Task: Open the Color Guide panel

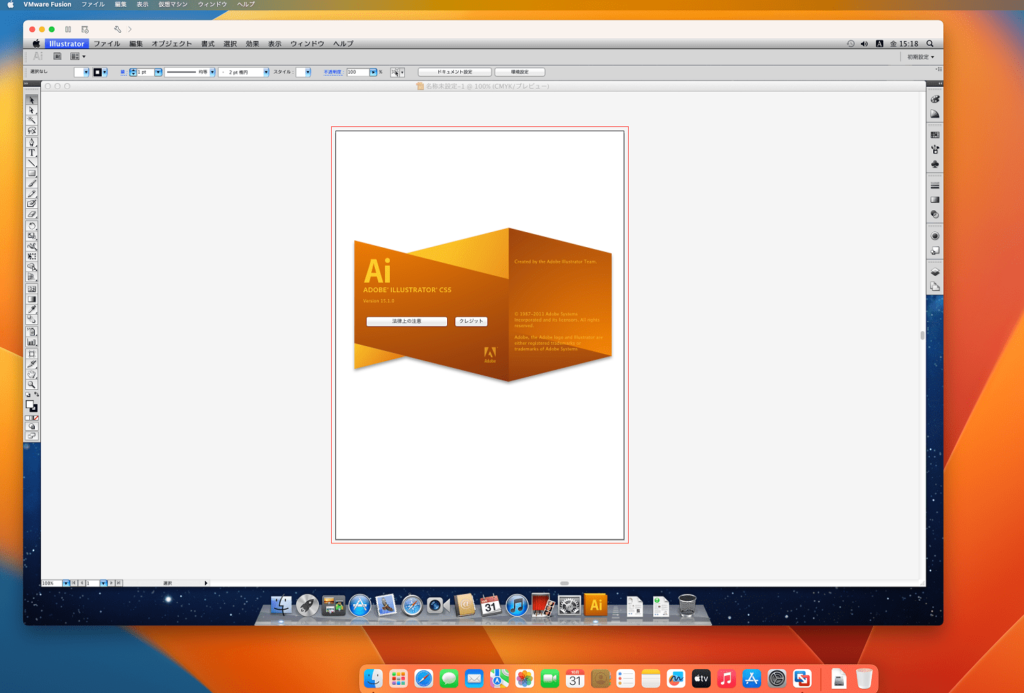Action: (935, 114)
